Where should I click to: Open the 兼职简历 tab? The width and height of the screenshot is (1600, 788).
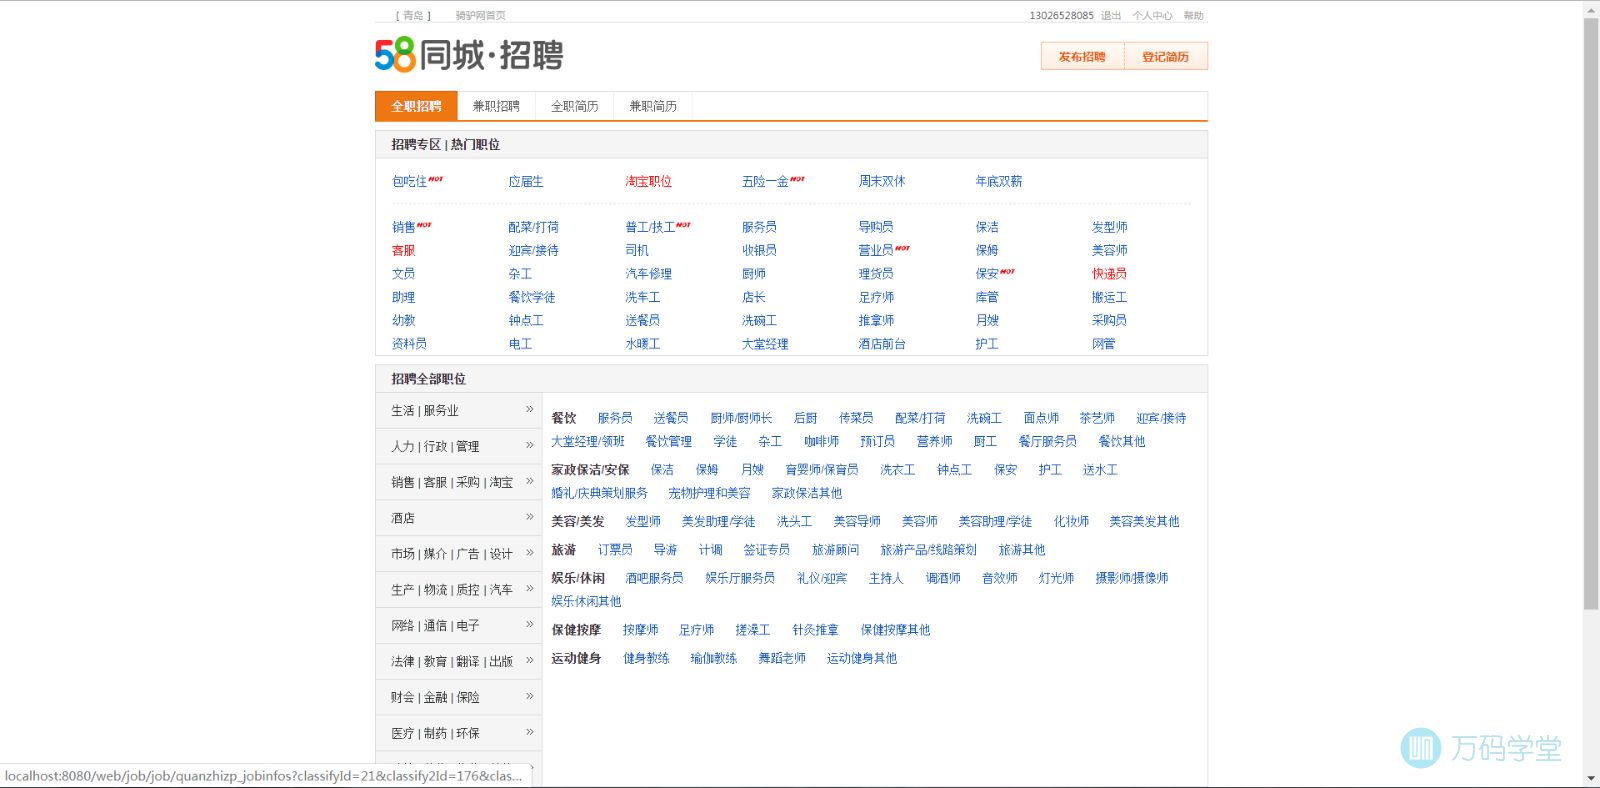(x=652, y=106)
